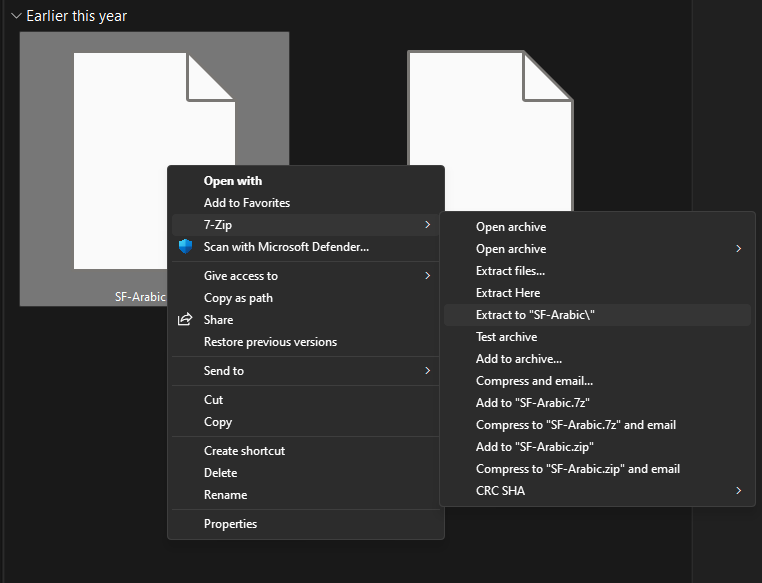Select 'Add to "SF-Arabic.7z"'
This screenshot has width=762, height=583.
597,403
